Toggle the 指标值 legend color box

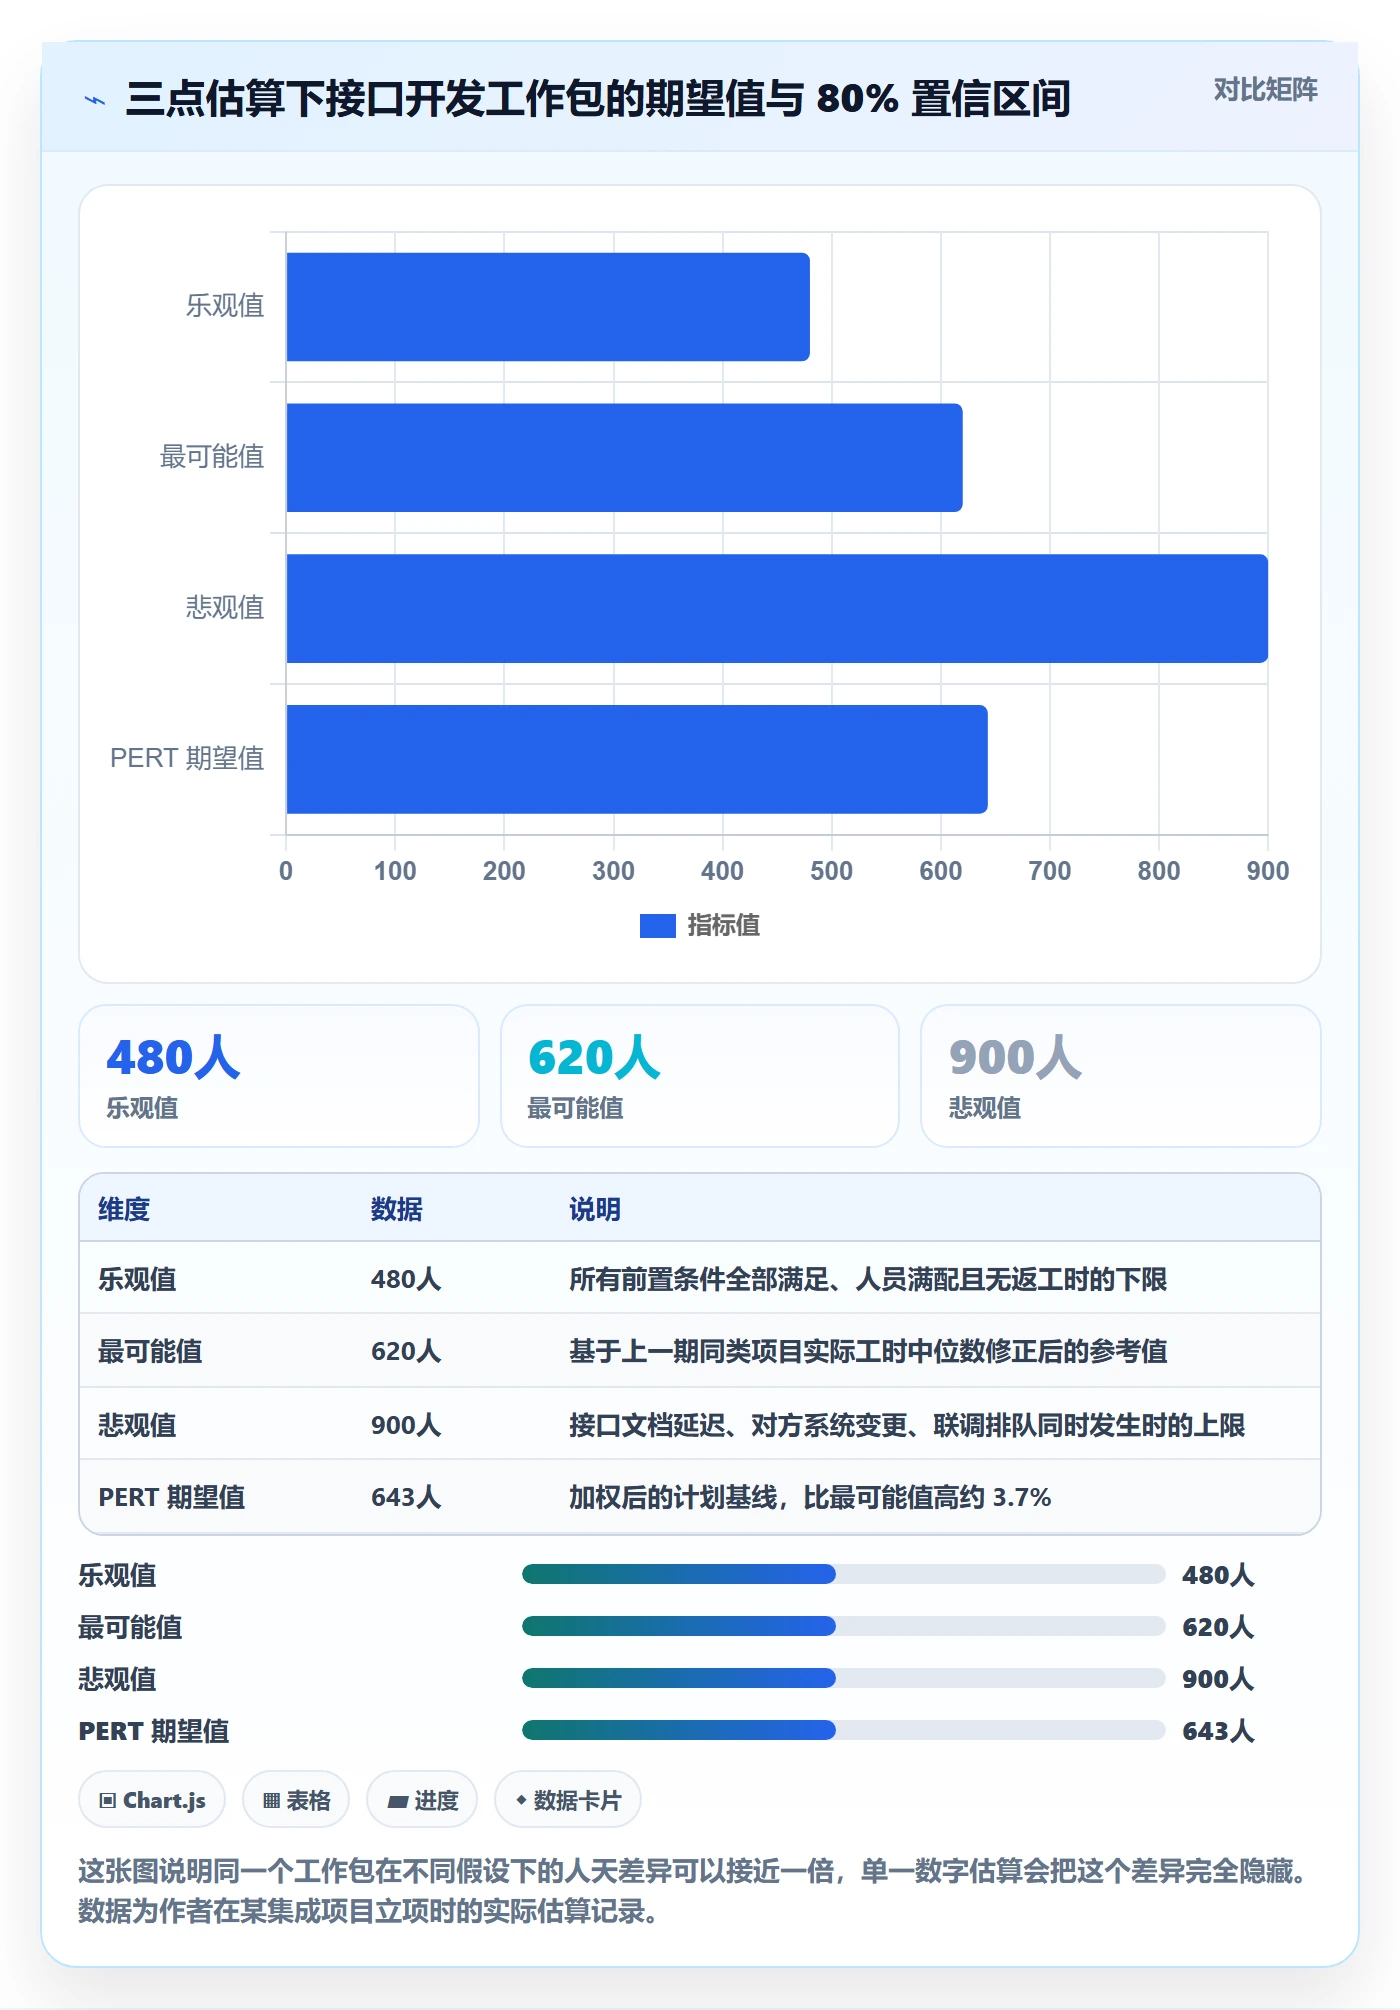coord(657,926)
